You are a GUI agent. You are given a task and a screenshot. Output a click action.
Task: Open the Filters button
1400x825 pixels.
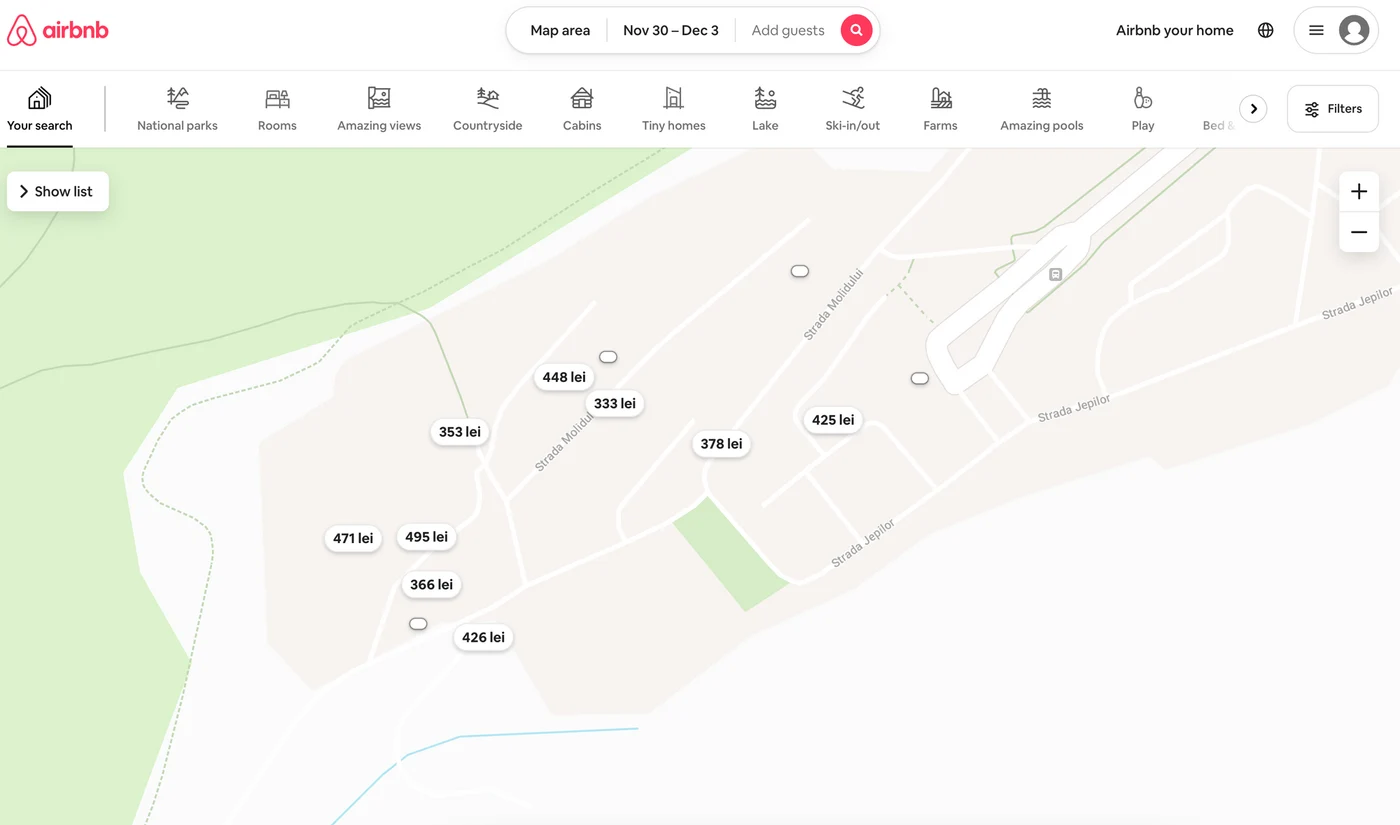1333,109
